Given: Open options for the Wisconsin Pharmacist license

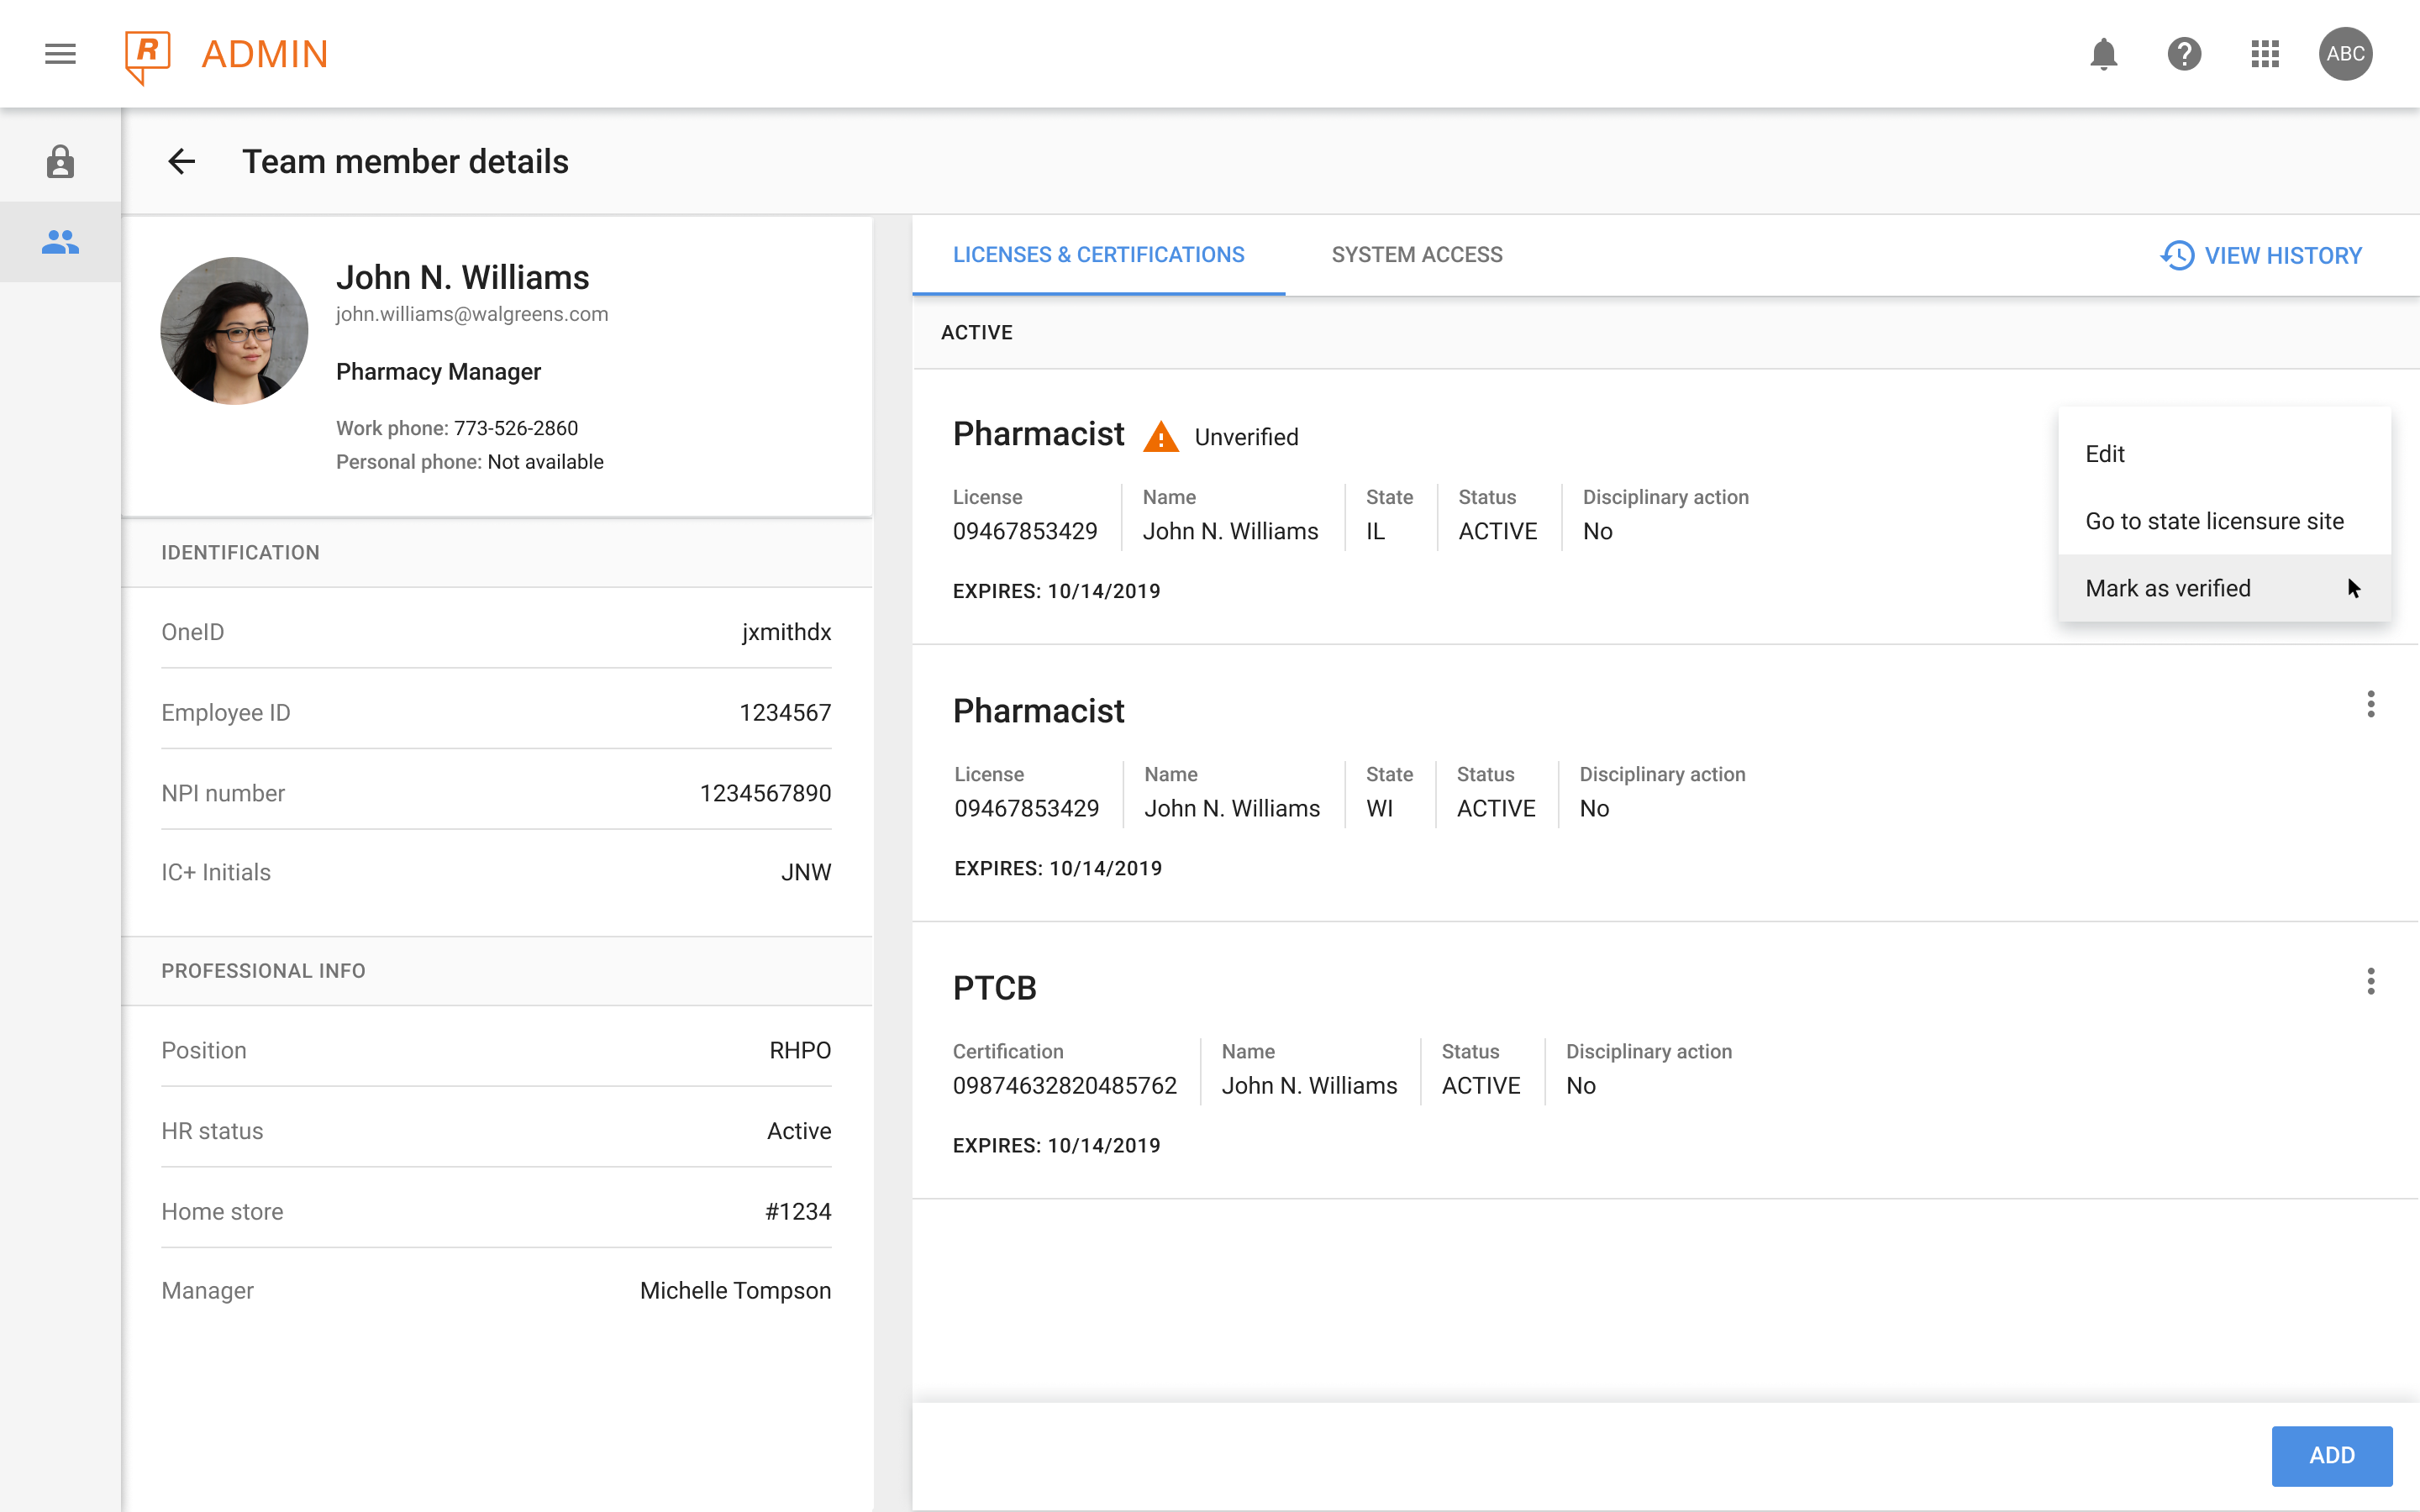Looking at the screenshot, I should click(2370, 704).
